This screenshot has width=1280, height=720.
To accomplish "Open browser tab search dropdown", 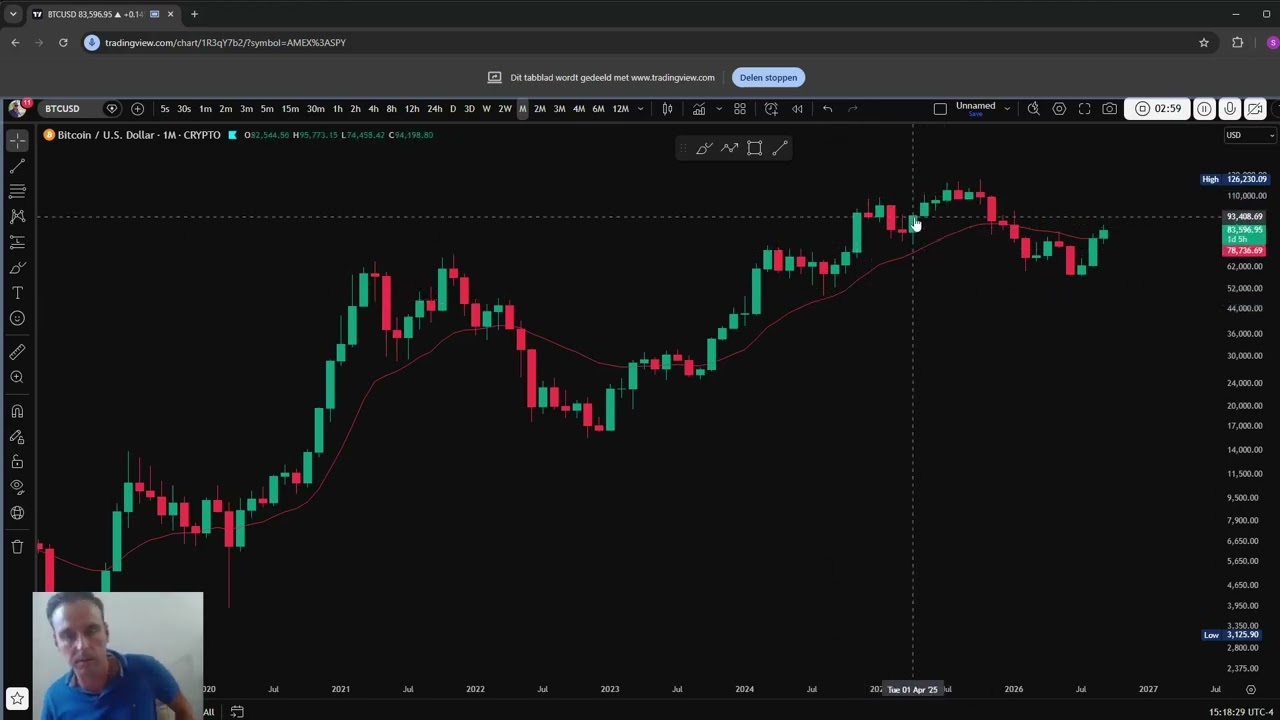I will click(13, 14).
